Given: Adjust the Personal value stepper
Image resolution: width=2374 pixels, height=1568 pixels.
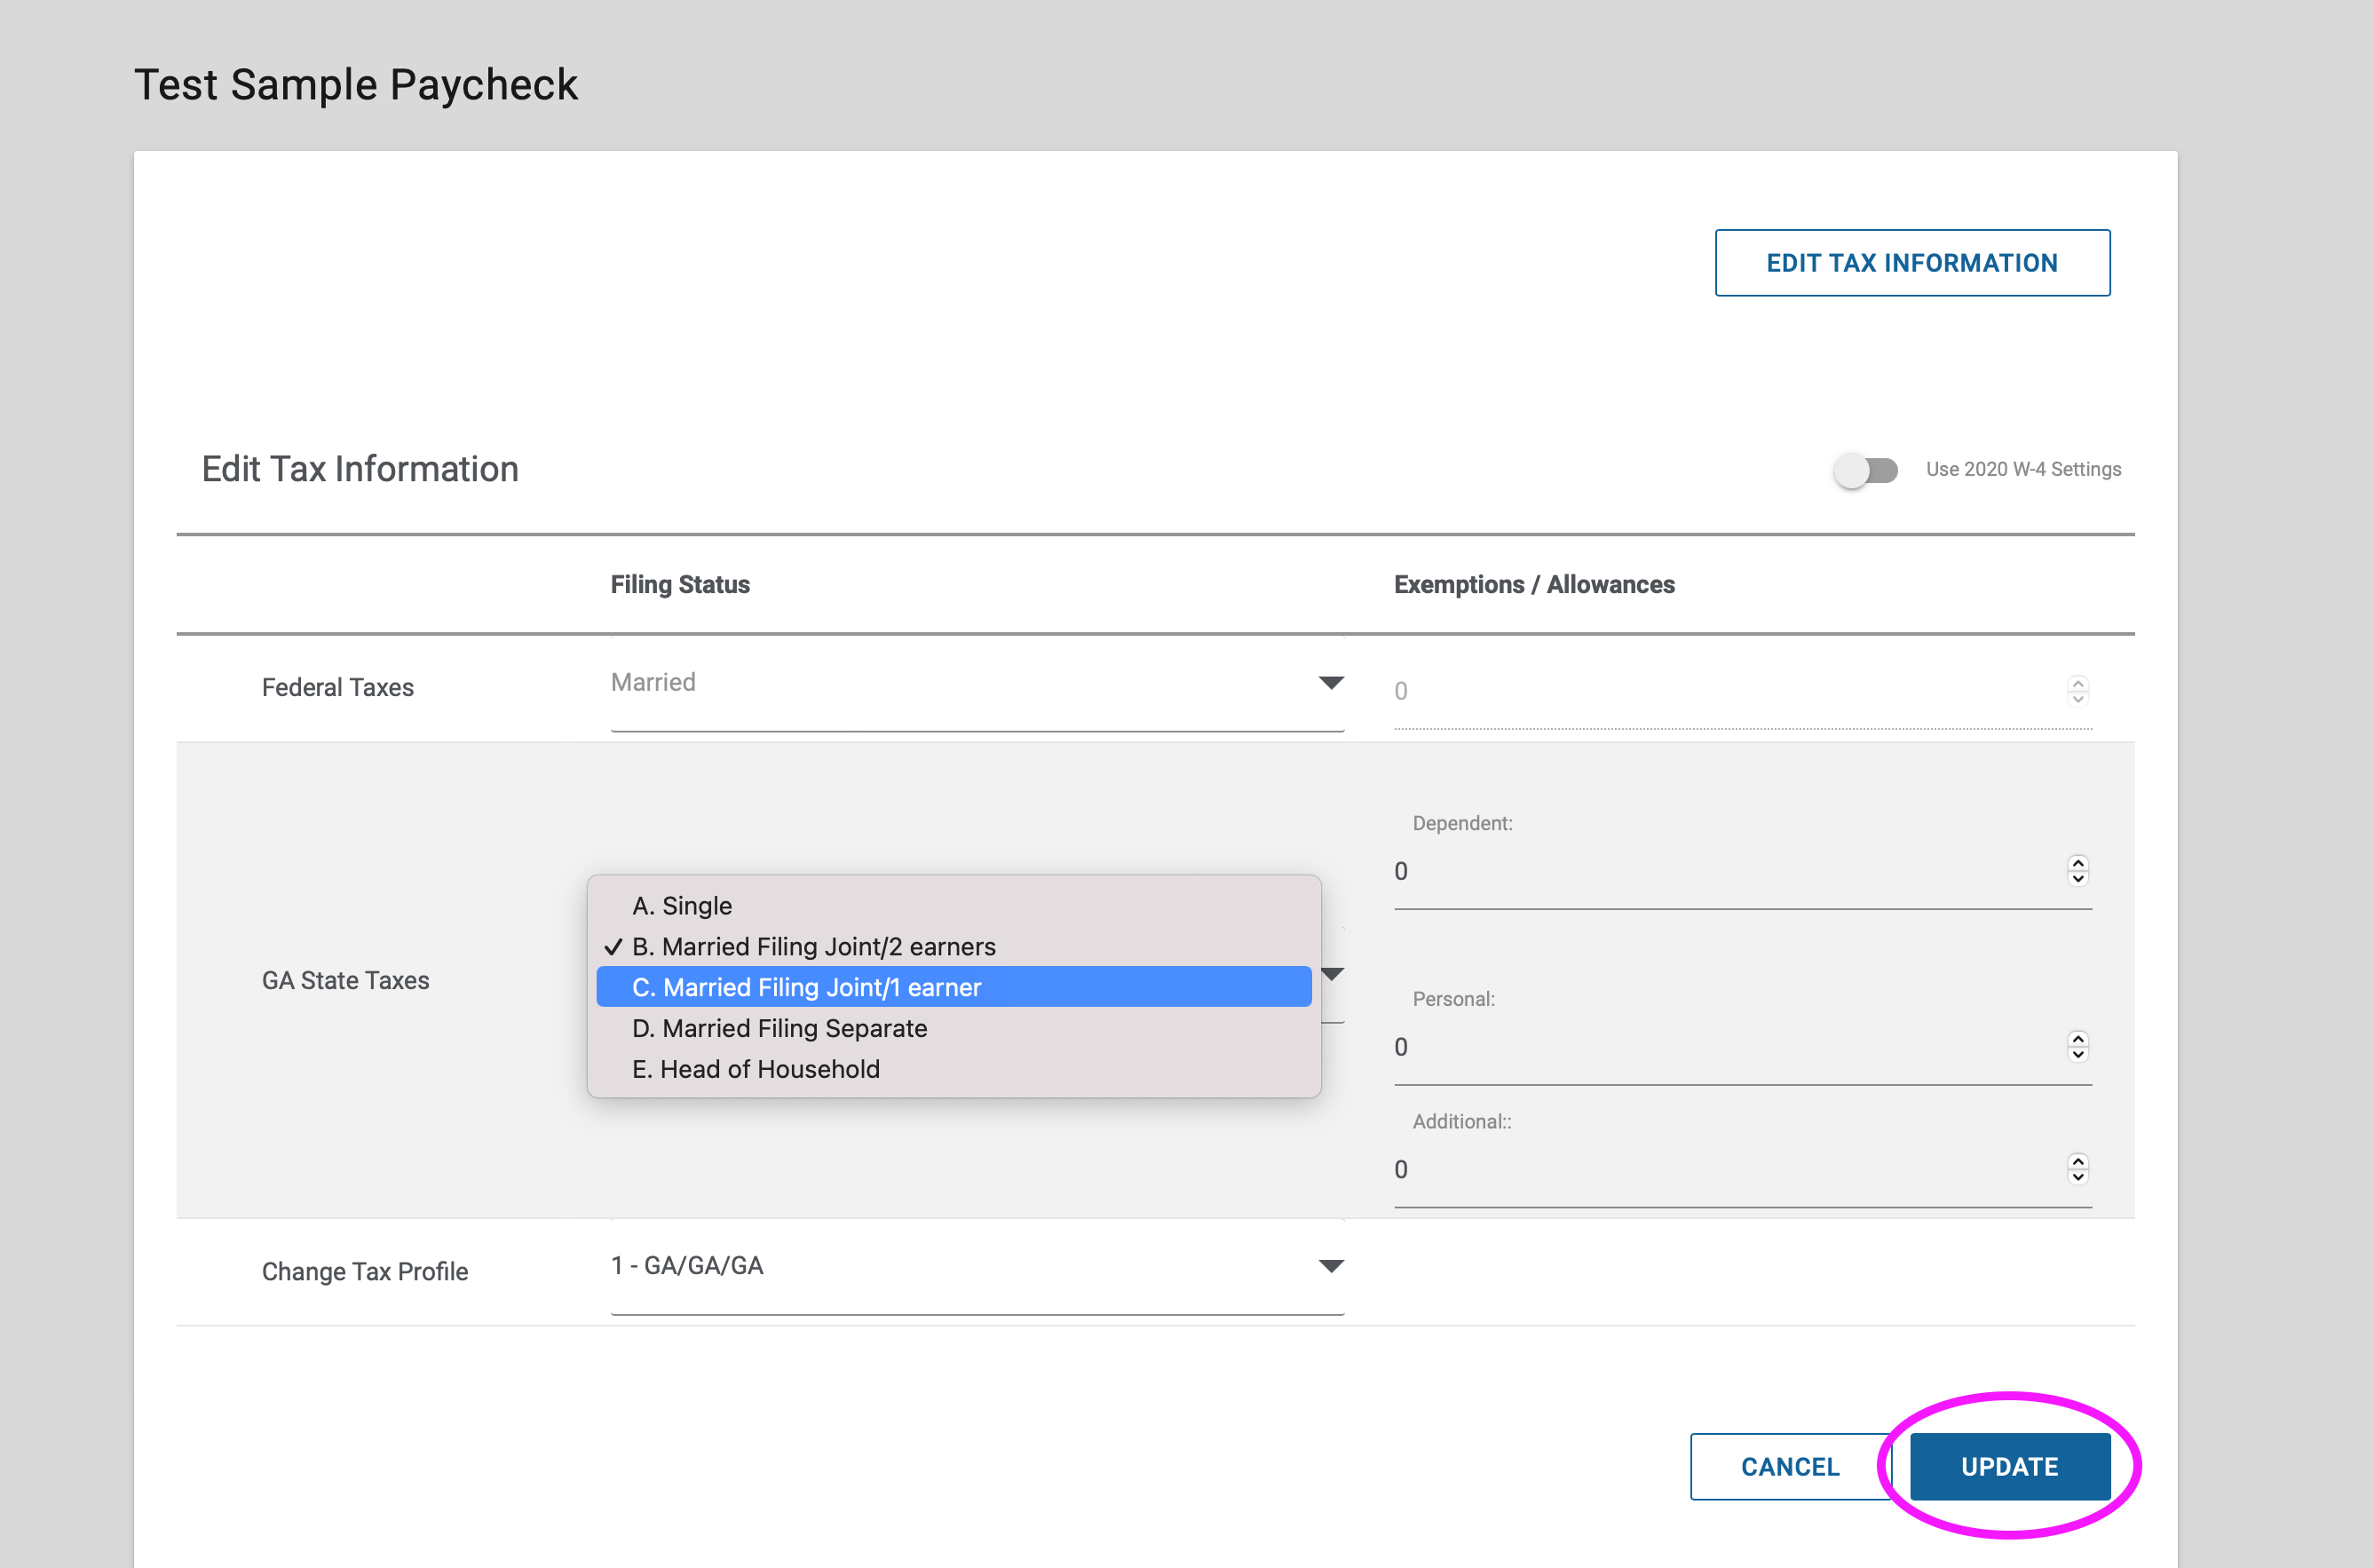Looking at the screenshot, I should coord(2077,1046).
